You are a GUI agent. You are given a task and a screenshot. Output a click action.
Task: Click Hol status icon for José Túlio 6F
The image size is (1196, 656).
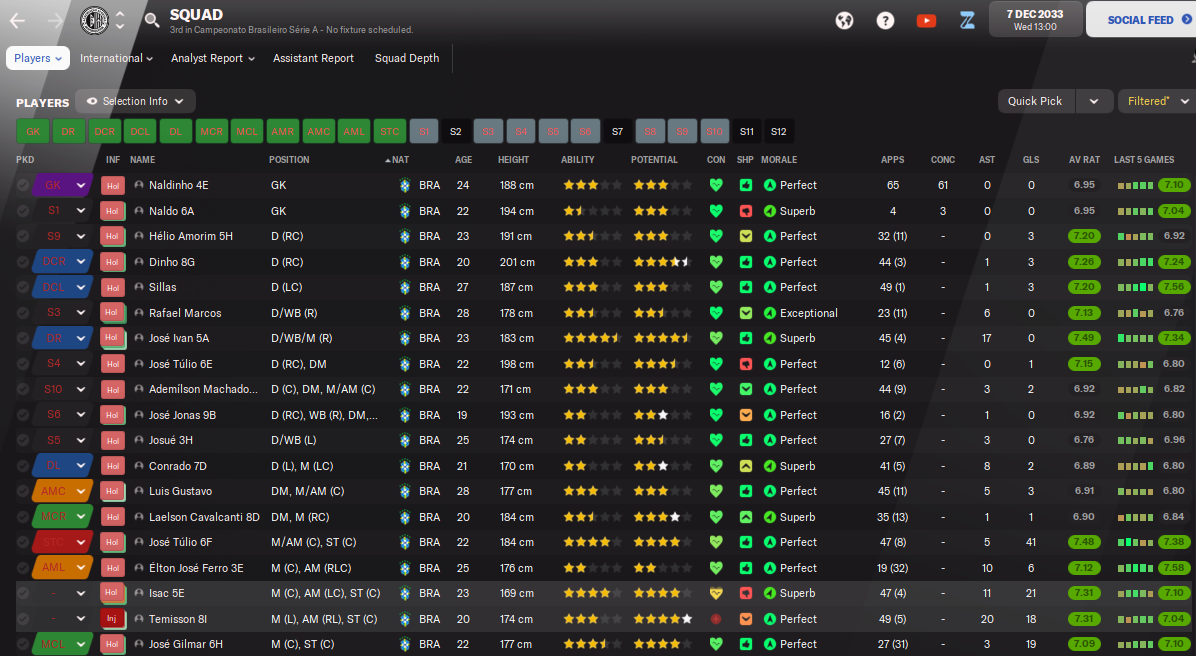[112, 542]
